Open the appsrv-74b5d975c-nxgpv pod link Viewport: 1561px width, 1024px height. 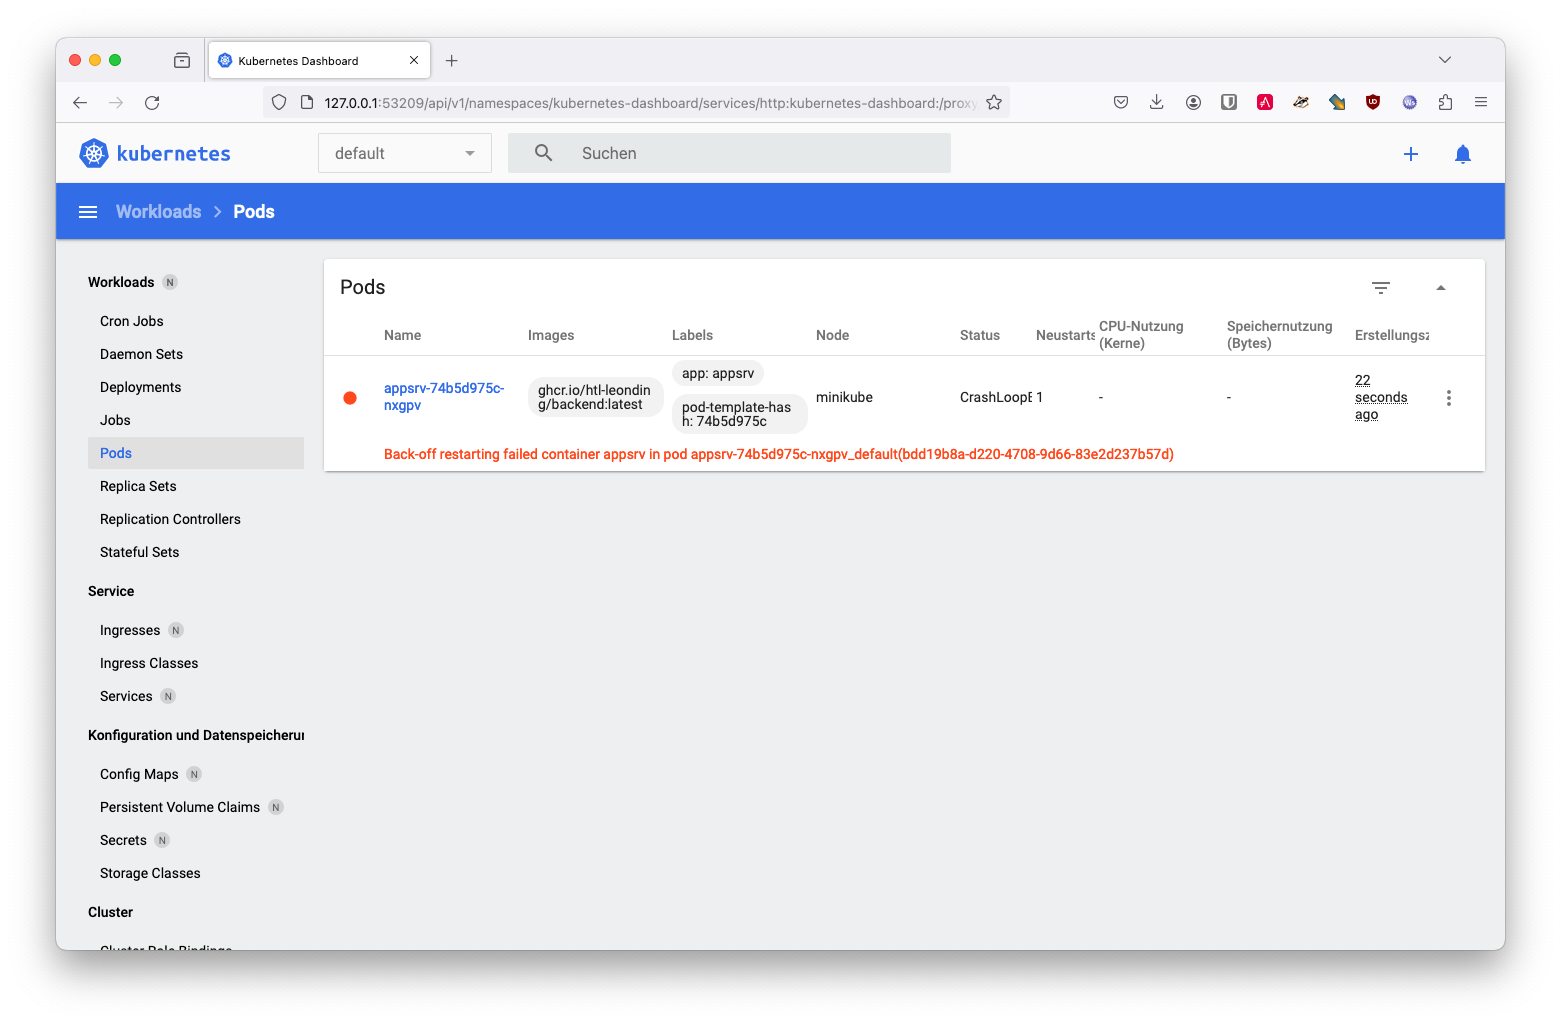(x=444, y=397)
